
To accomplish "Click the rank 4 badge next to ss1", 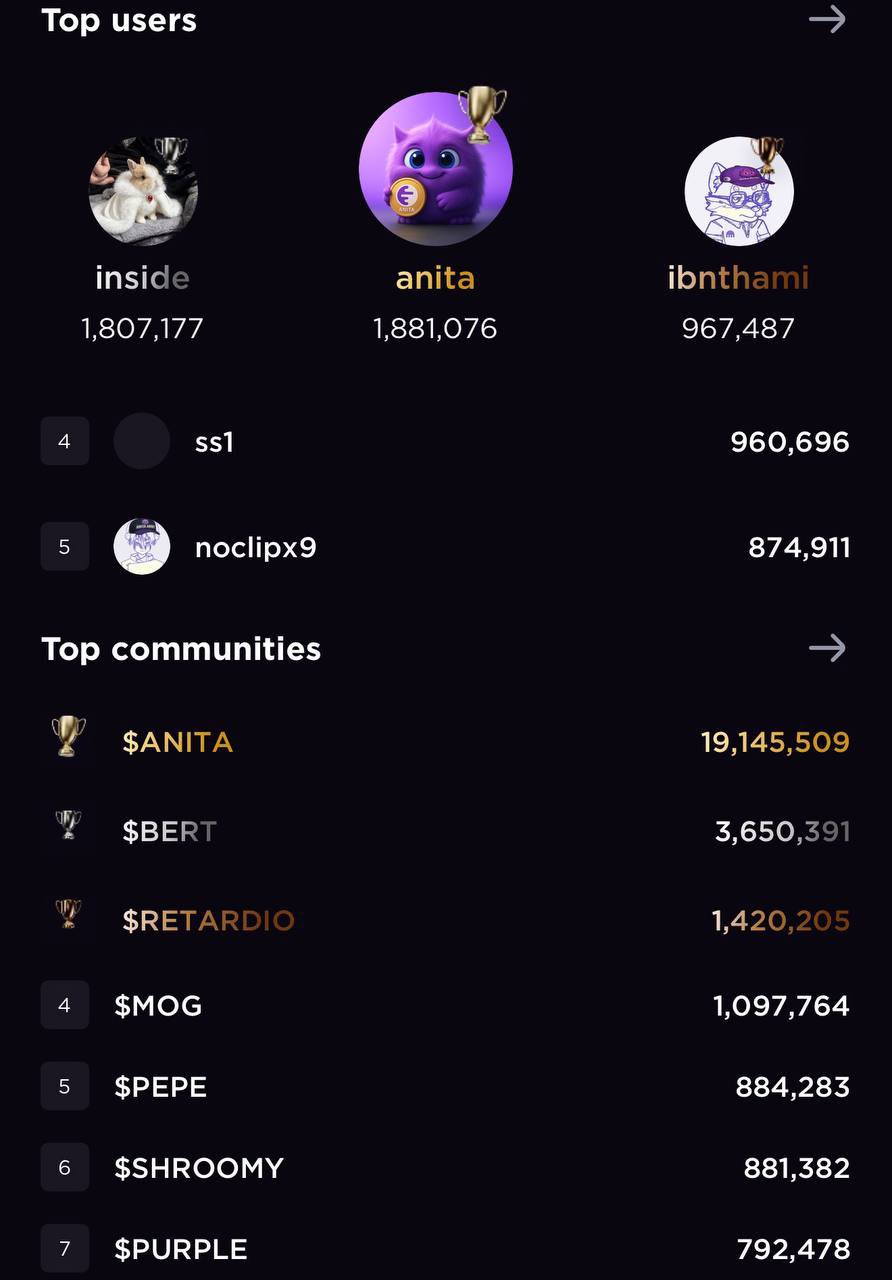I will click(x=65, y=441).
